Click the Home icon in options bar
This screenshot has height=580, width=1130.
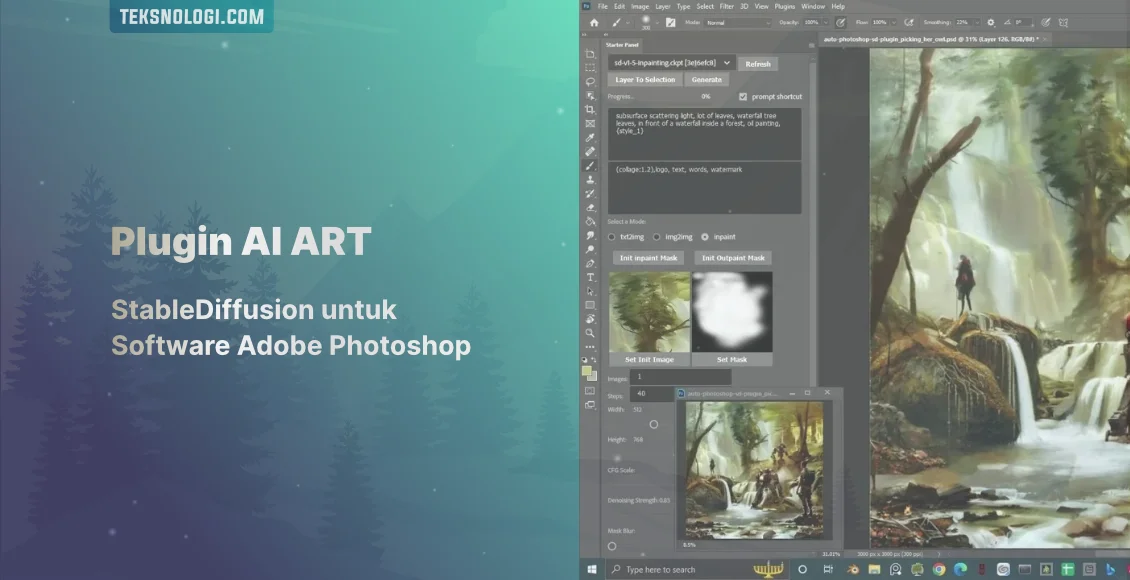tap(594, 22)
